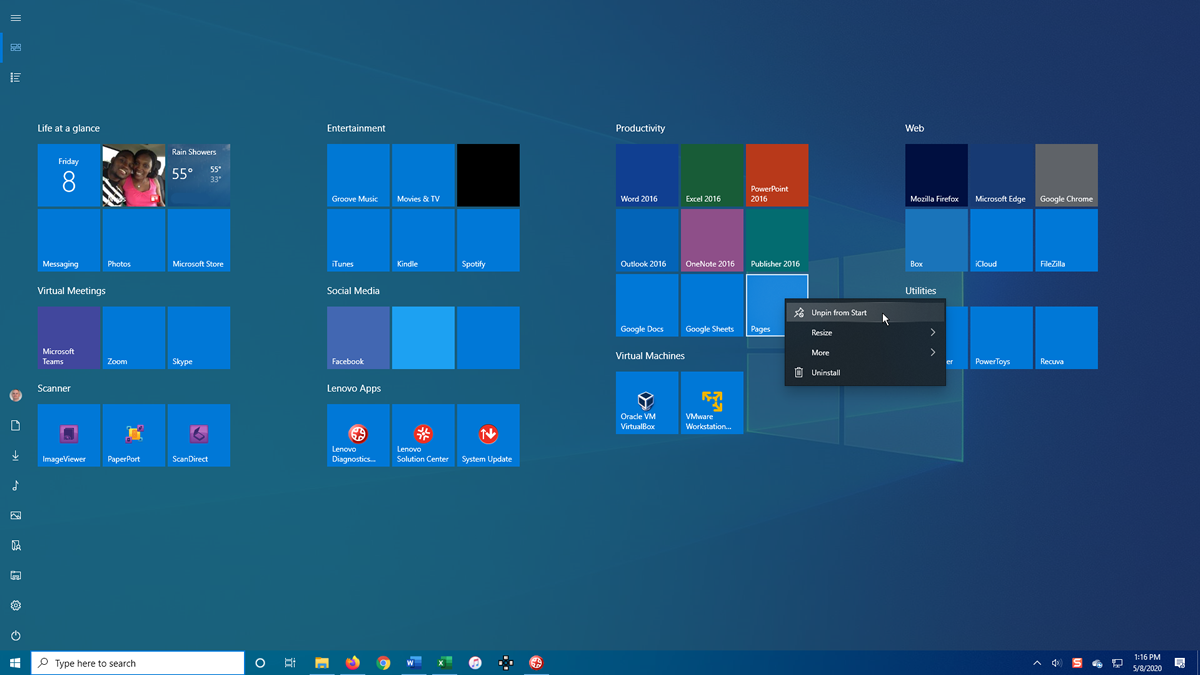This screenshot has height=675, width=1200.
Task: Open the OneNote 2016 tile
Action: pos(712,240)
